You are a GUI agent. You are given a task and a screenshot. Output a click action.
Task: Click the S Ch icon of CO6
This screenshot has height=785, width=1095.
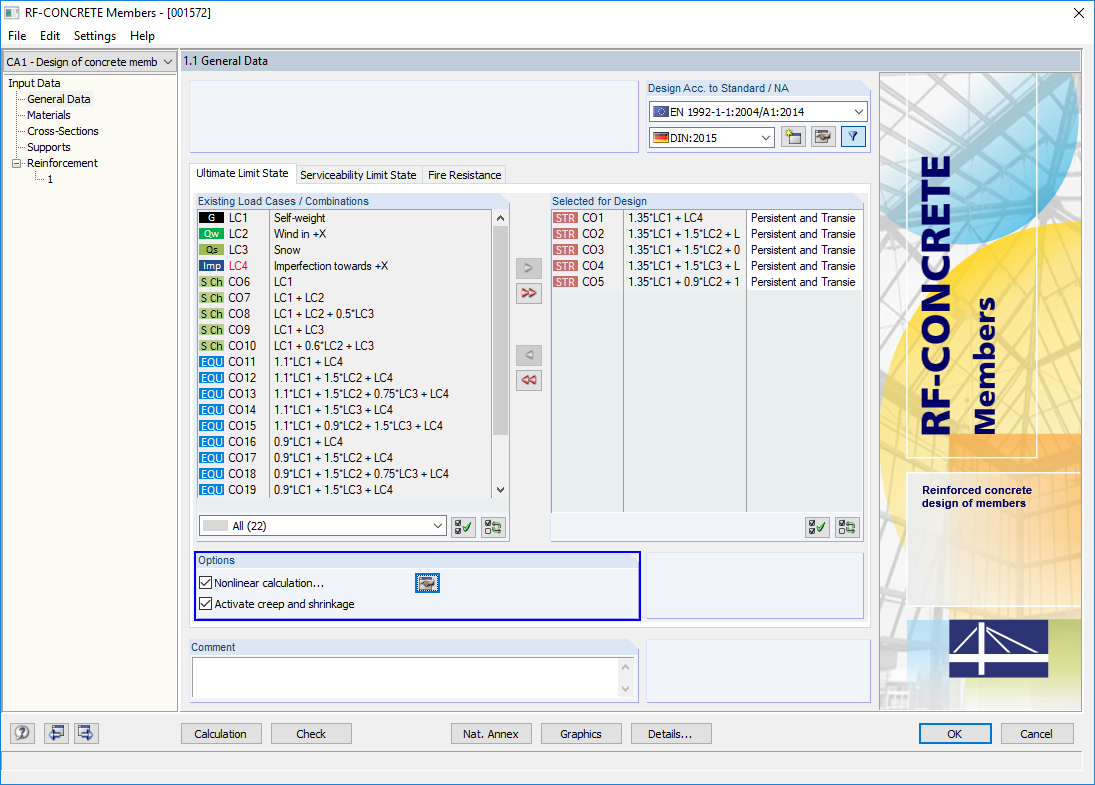pyautogui.click(x=211, y=282)
